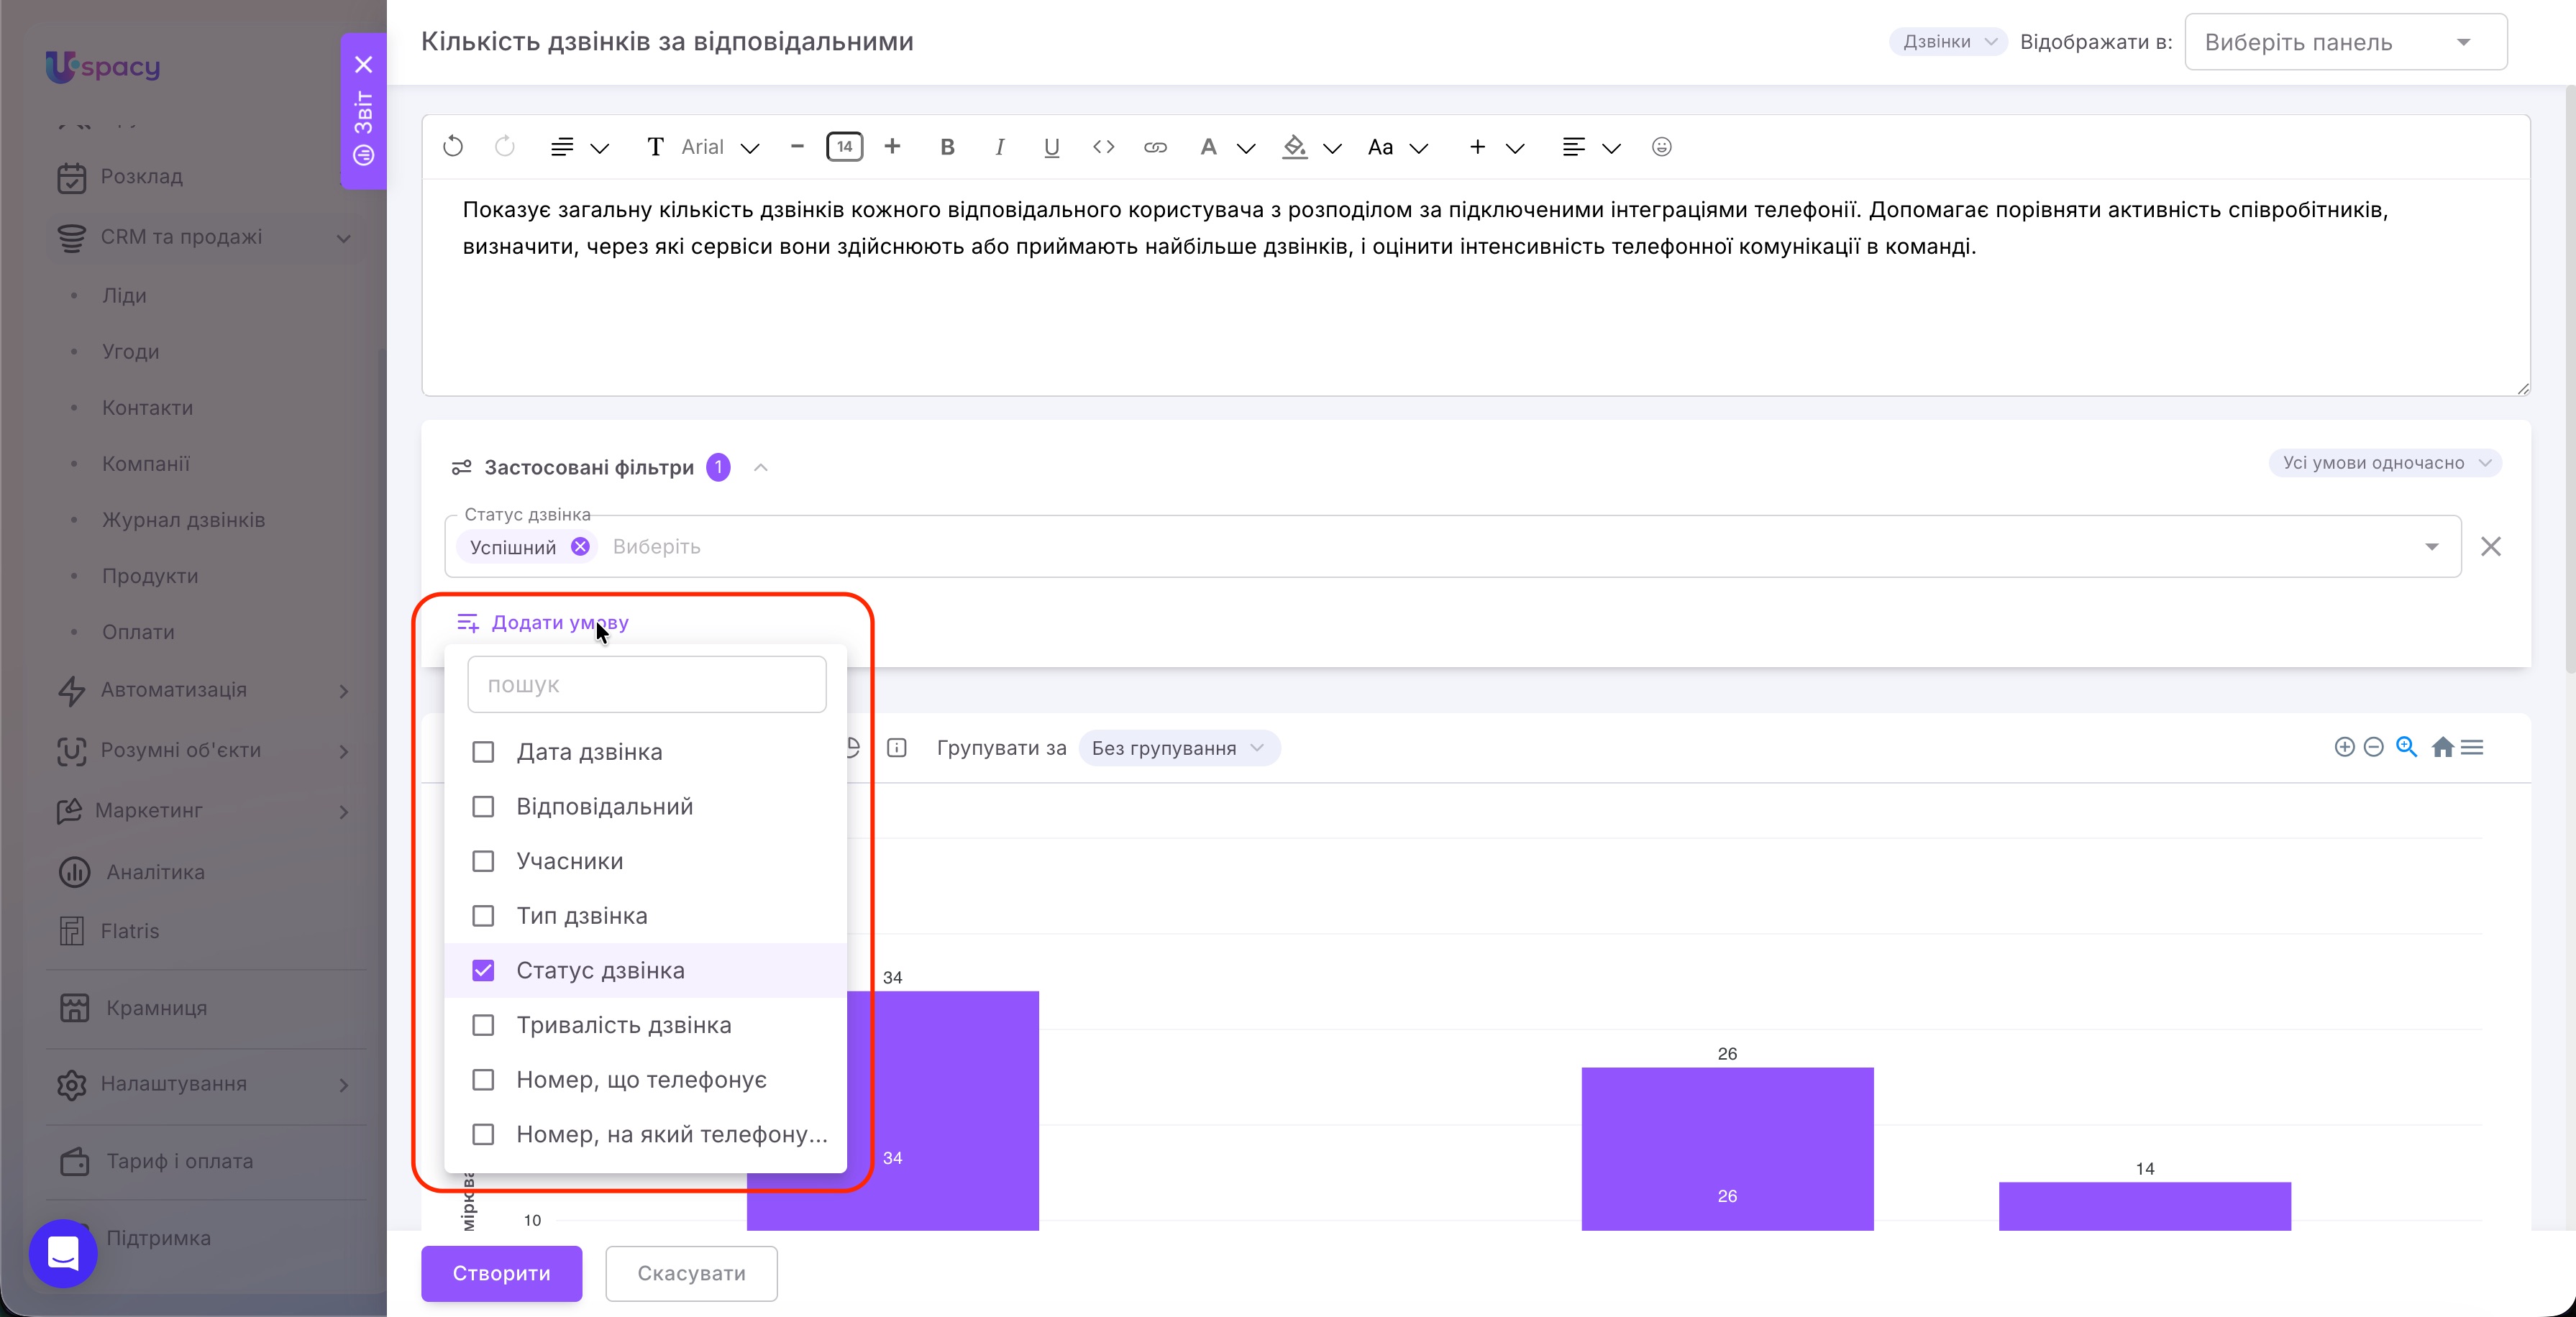This screenshot has height=1317, width=2576.
Task: Check the Тип дзвінка checkbox
Action: click(x=483, y=916)
